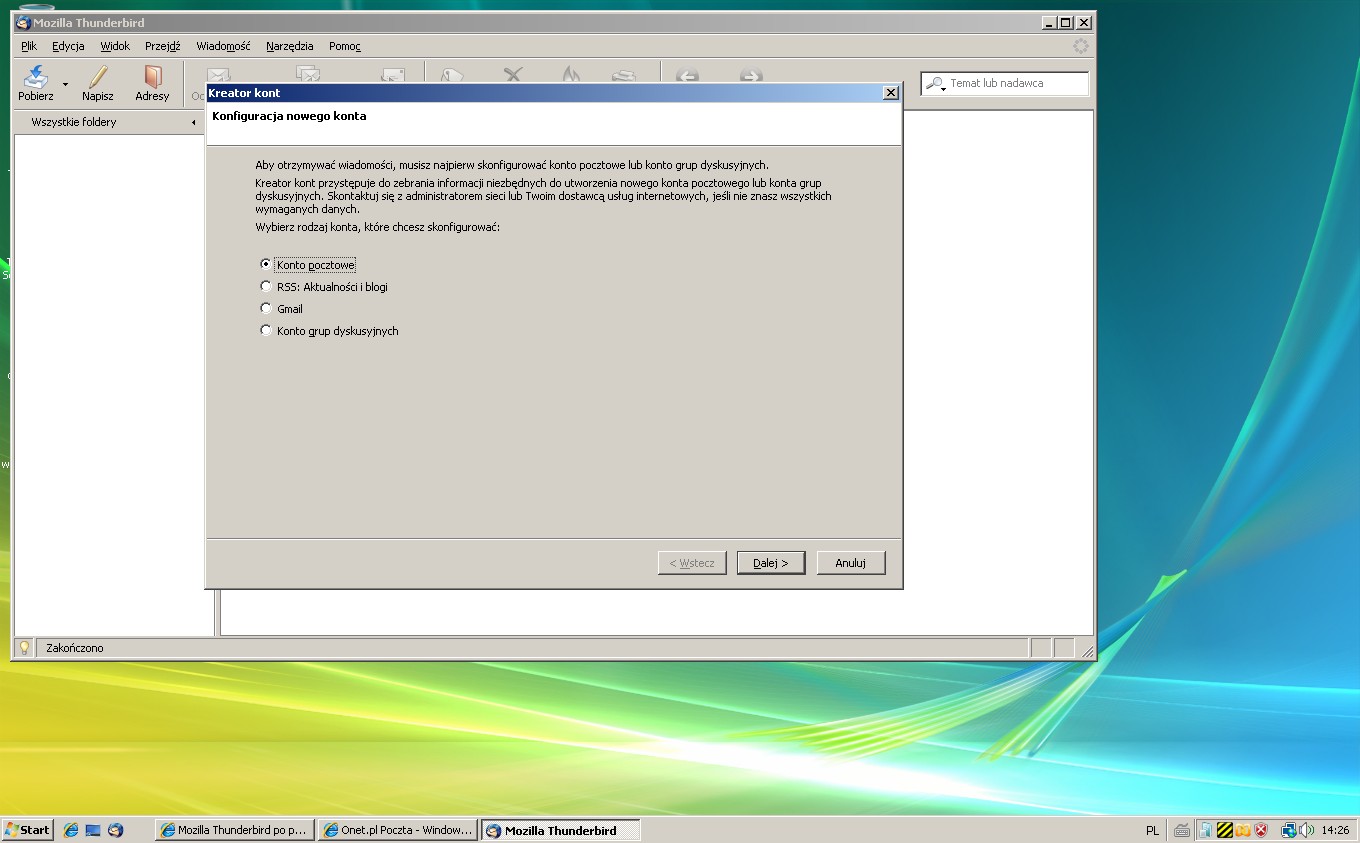The width and height of the screenshot is (1360, 843).
Task: Open the Plik menu
Action: point(29,46)
